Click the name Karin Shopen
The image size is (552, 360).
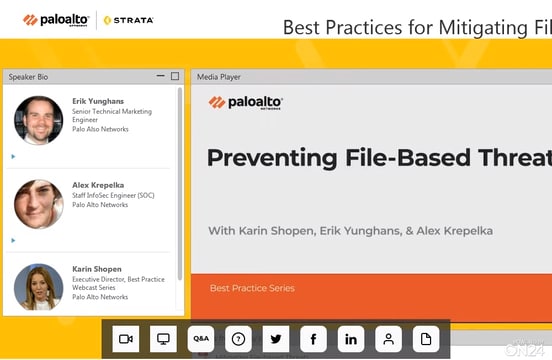coord(97,269)
